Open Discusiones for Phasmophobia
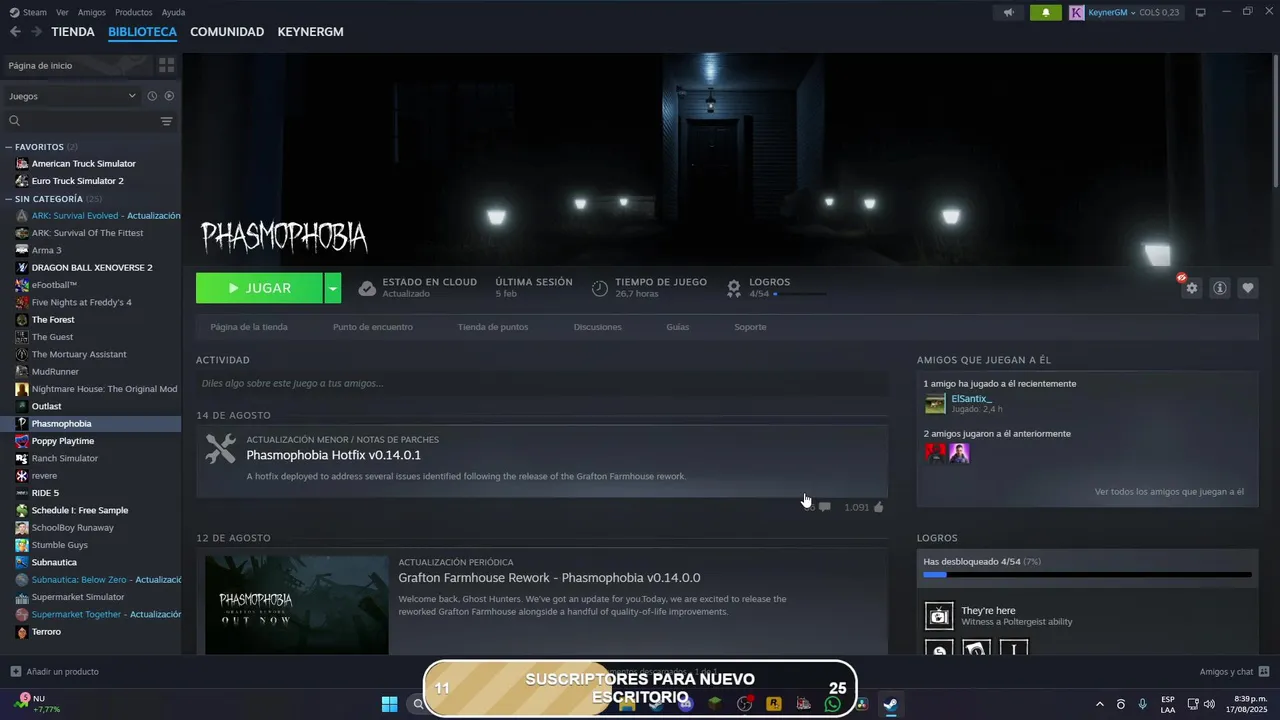1280x720 pixels. click(598, 327)
